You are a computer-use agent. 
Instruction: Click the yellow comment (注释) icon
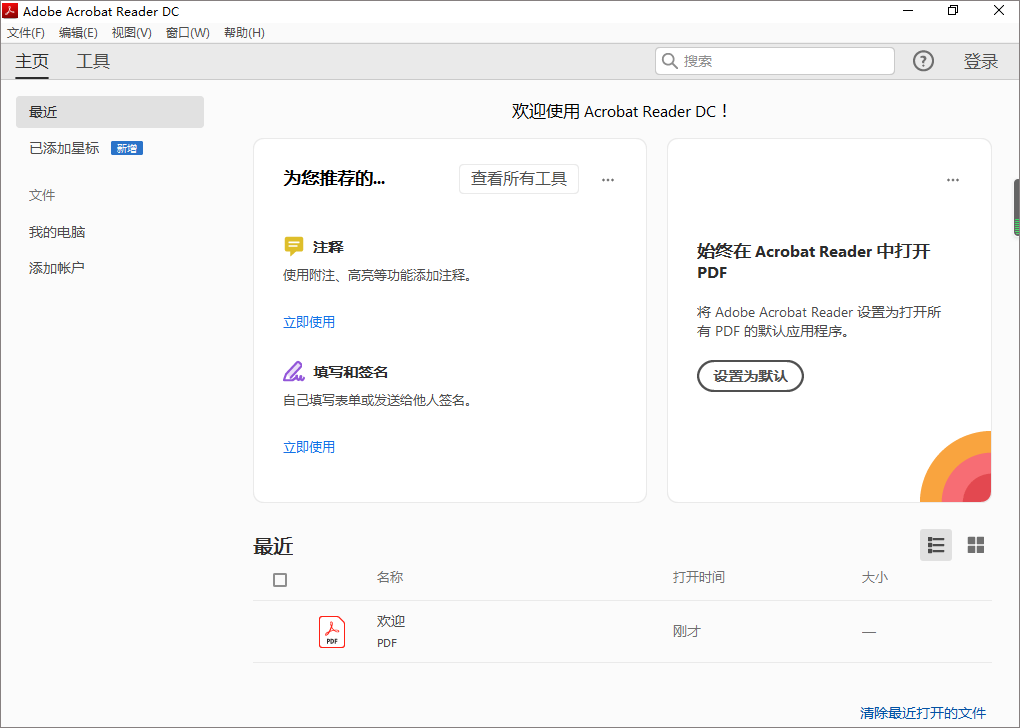293,246
